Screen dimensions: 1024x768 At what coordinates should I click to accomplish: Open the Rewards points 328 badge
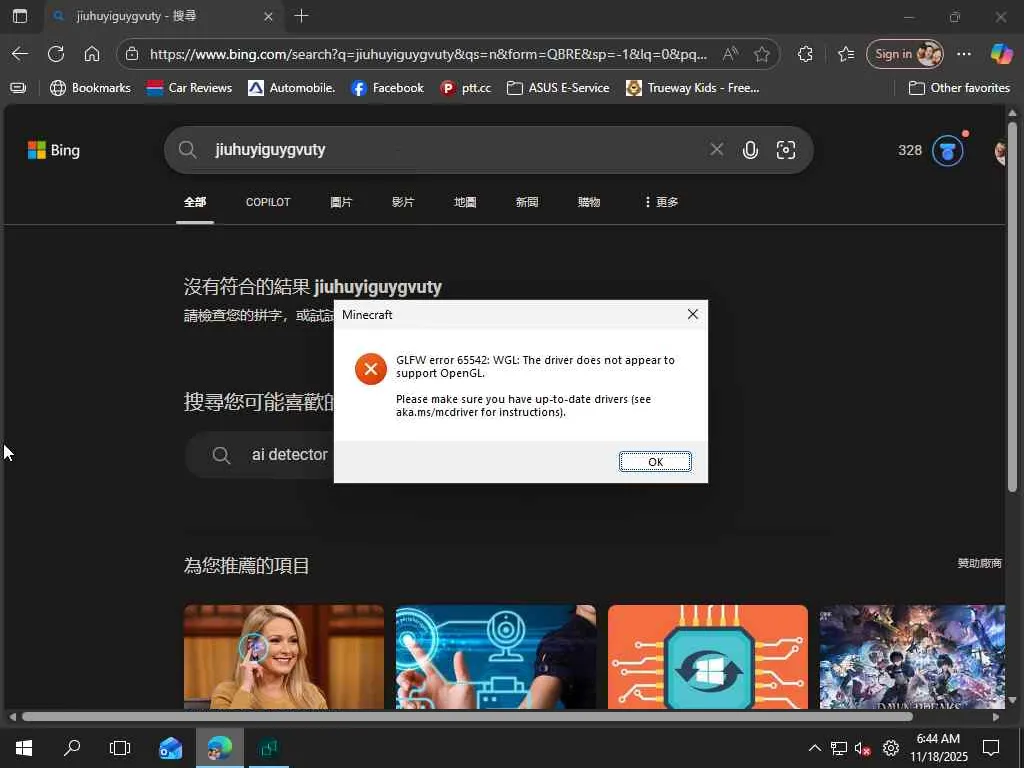click(930, 150)
